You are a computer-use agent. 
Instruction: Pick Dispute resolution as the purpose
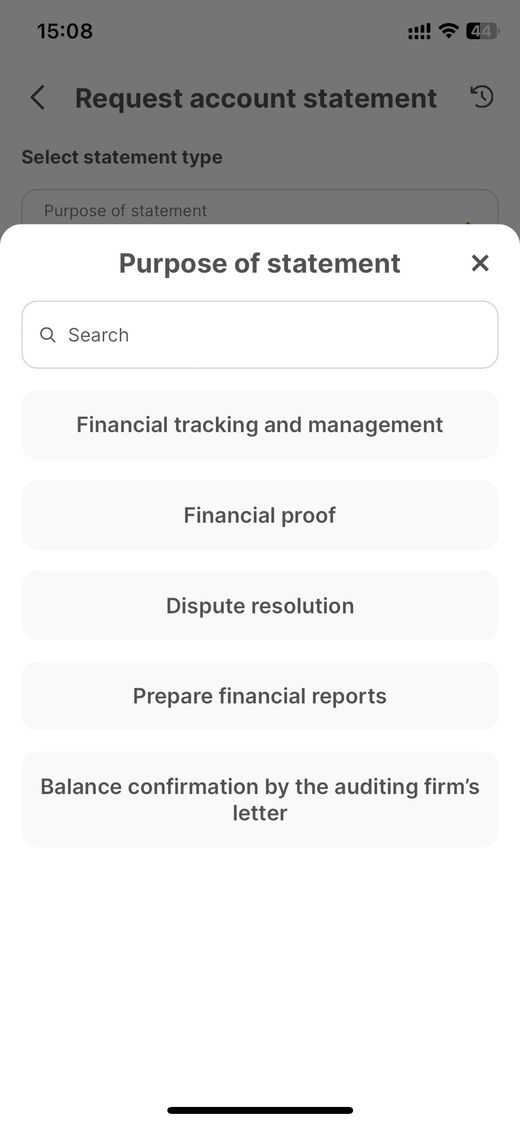point(260,606)
